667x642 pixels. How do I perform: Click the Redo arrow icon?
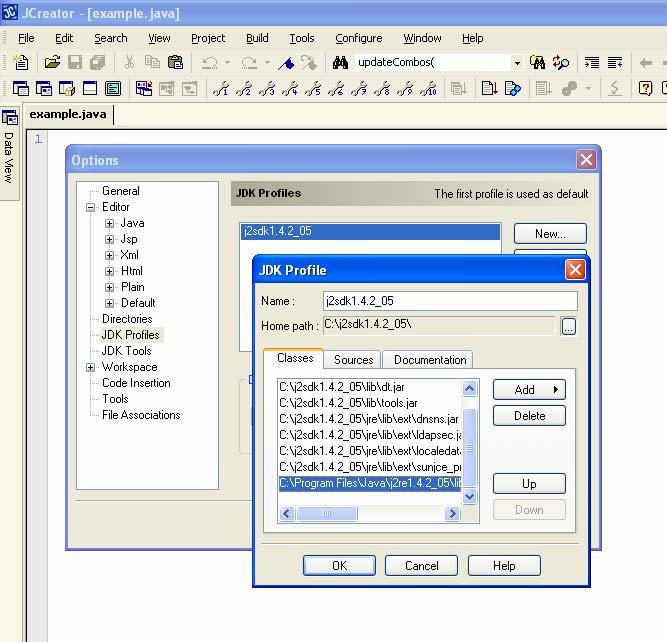(x=249, y=63)
